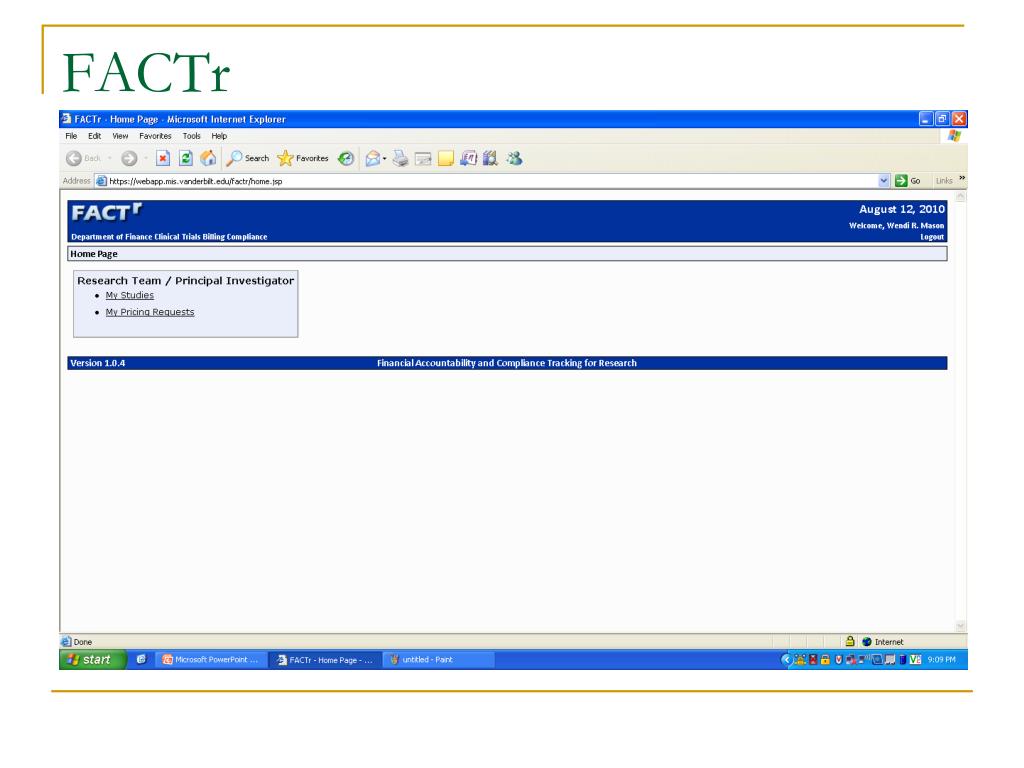Viewport: 1024px width, 768px height.
Task: Expand the Back button history dropdown
Action: [110, 159]
